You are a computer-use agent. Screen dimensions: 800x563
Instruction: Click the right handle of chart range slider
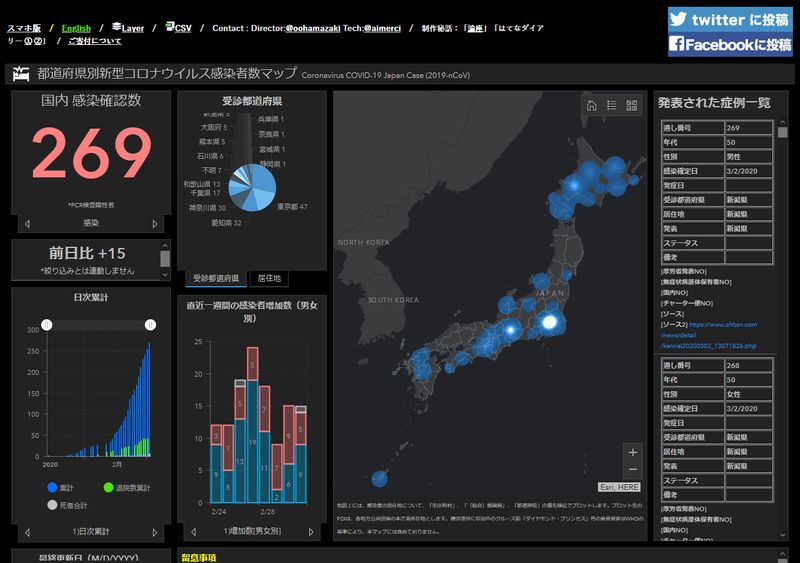click(x=150, y=325)
